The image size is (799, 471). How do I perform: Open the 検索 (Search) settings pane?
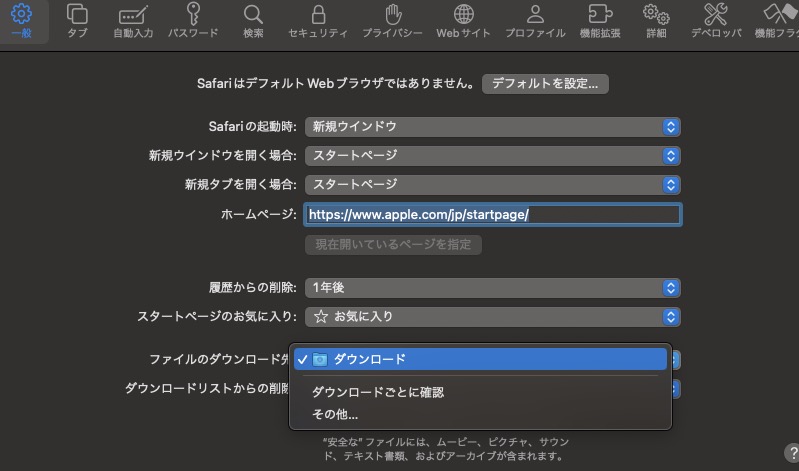coord(253,20)
